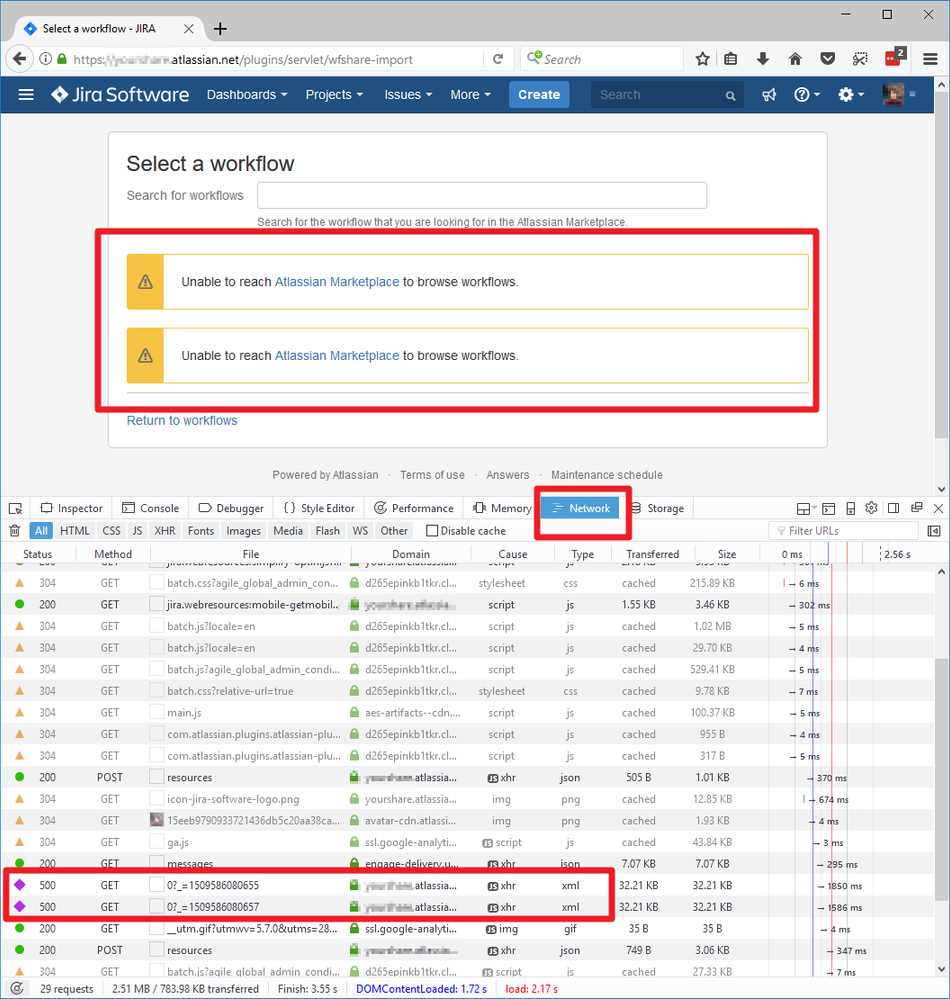
Task: Reload the page with the refresh icon
Action: [x=498, y=59]
